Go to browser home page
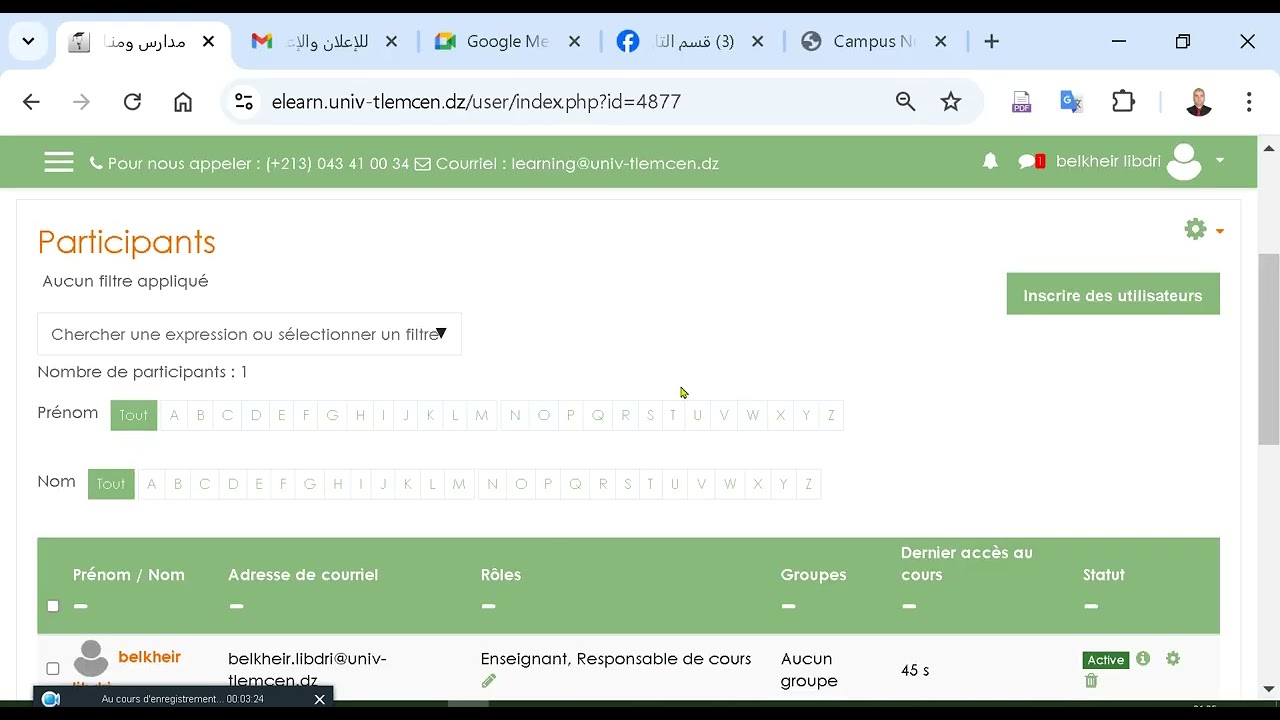Image resolution: width=1280 pixels, height=720 pixels. click(x=183, y=101)
